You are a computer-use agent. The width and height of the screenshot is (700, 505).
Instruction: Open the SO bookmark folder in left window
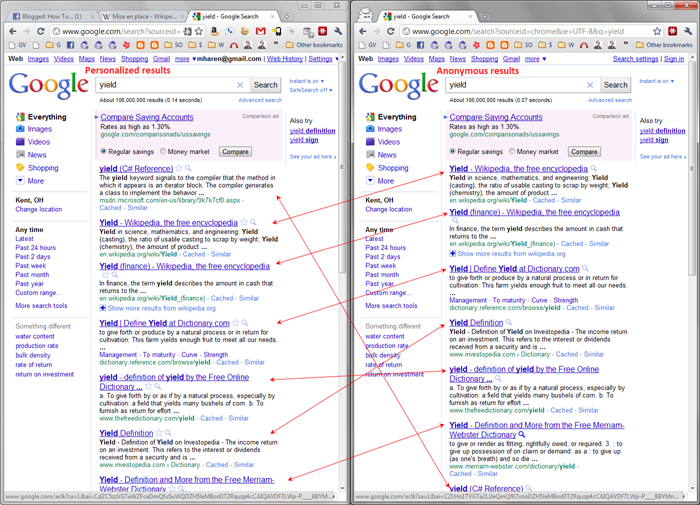pos(173,45)
